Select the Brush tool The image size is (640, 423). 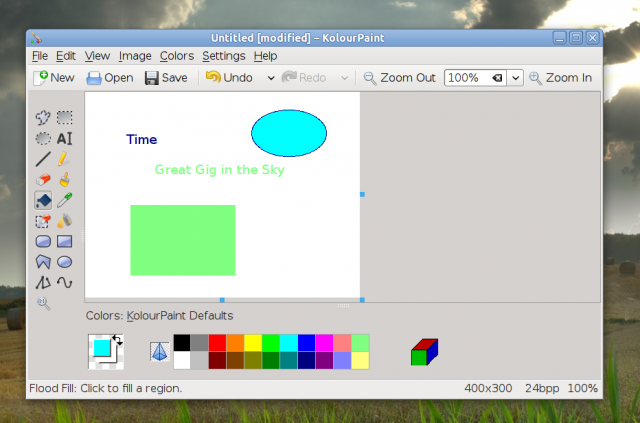(x=64, y=180)
